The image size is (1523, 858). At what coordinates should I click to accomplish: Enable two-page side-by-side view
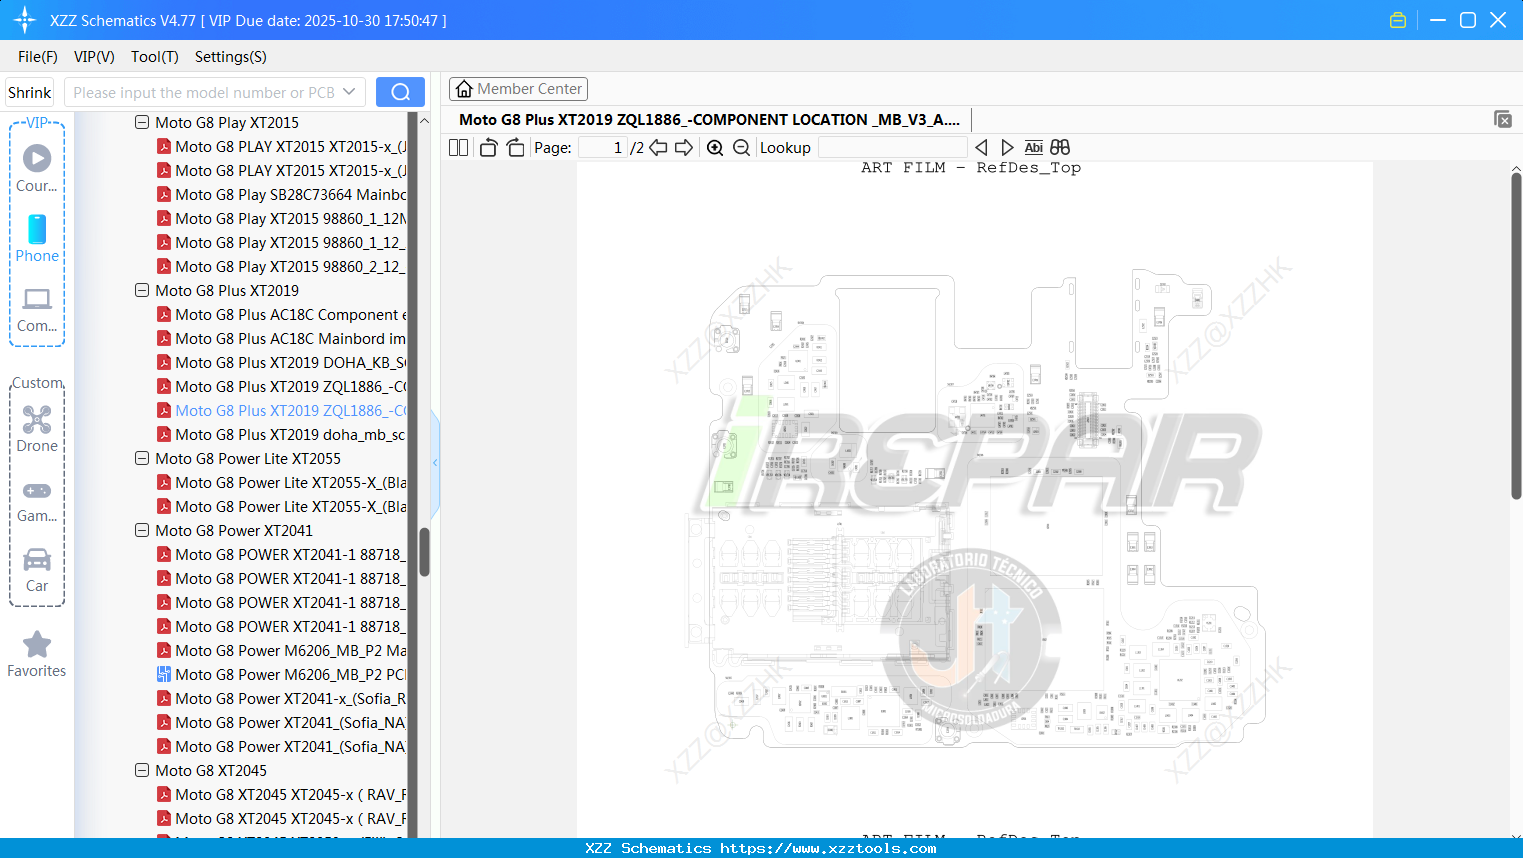point(457,147)
